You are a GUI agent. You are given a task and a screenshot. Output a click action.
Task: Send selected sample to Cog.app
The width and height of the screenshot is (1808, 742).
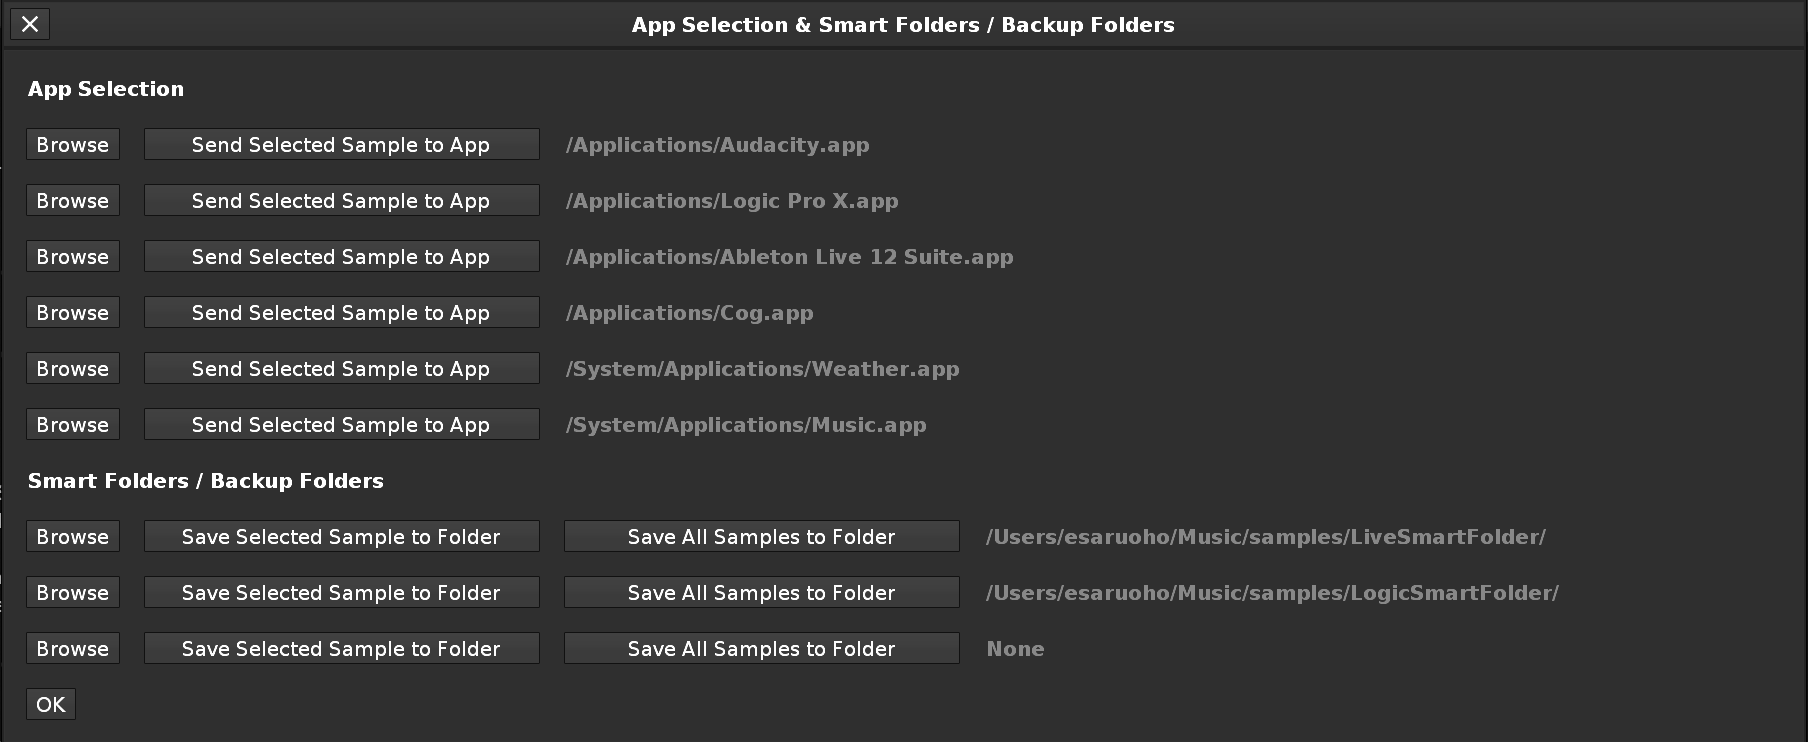tap(341, 312)
